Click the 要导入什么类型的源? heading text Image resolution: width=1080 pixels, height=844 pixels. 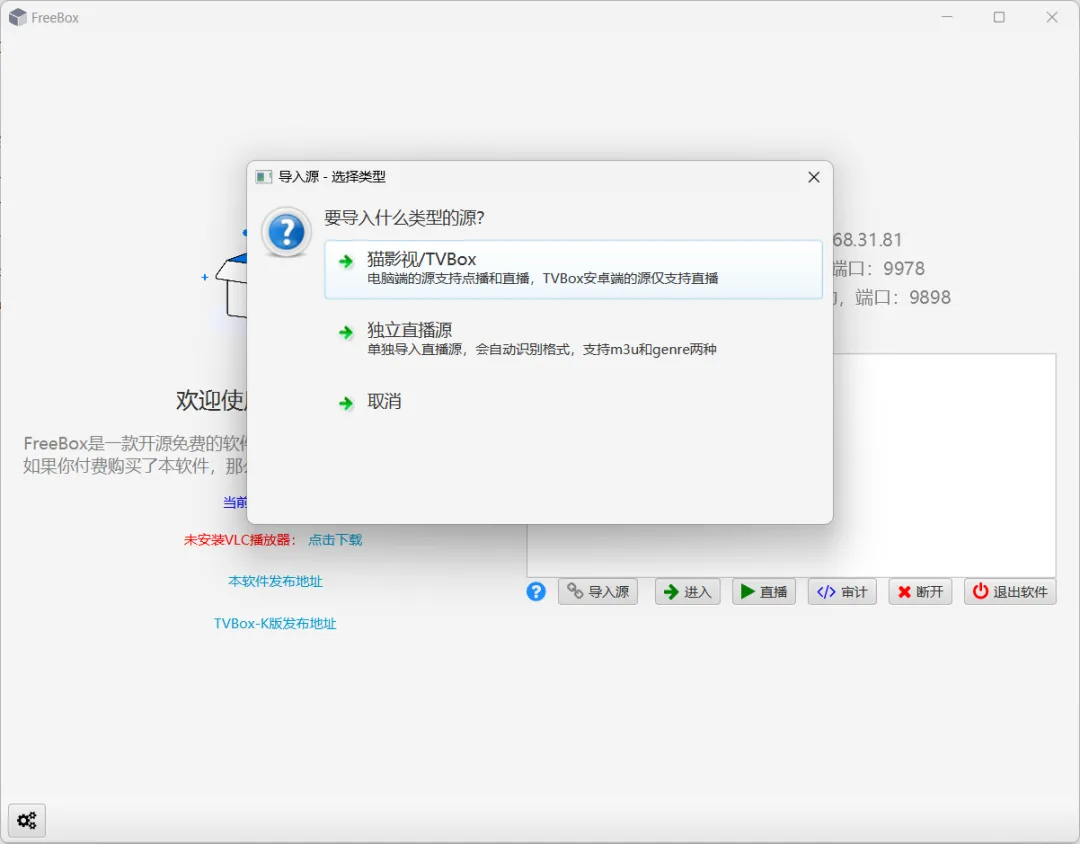click(x=404, y=218)
